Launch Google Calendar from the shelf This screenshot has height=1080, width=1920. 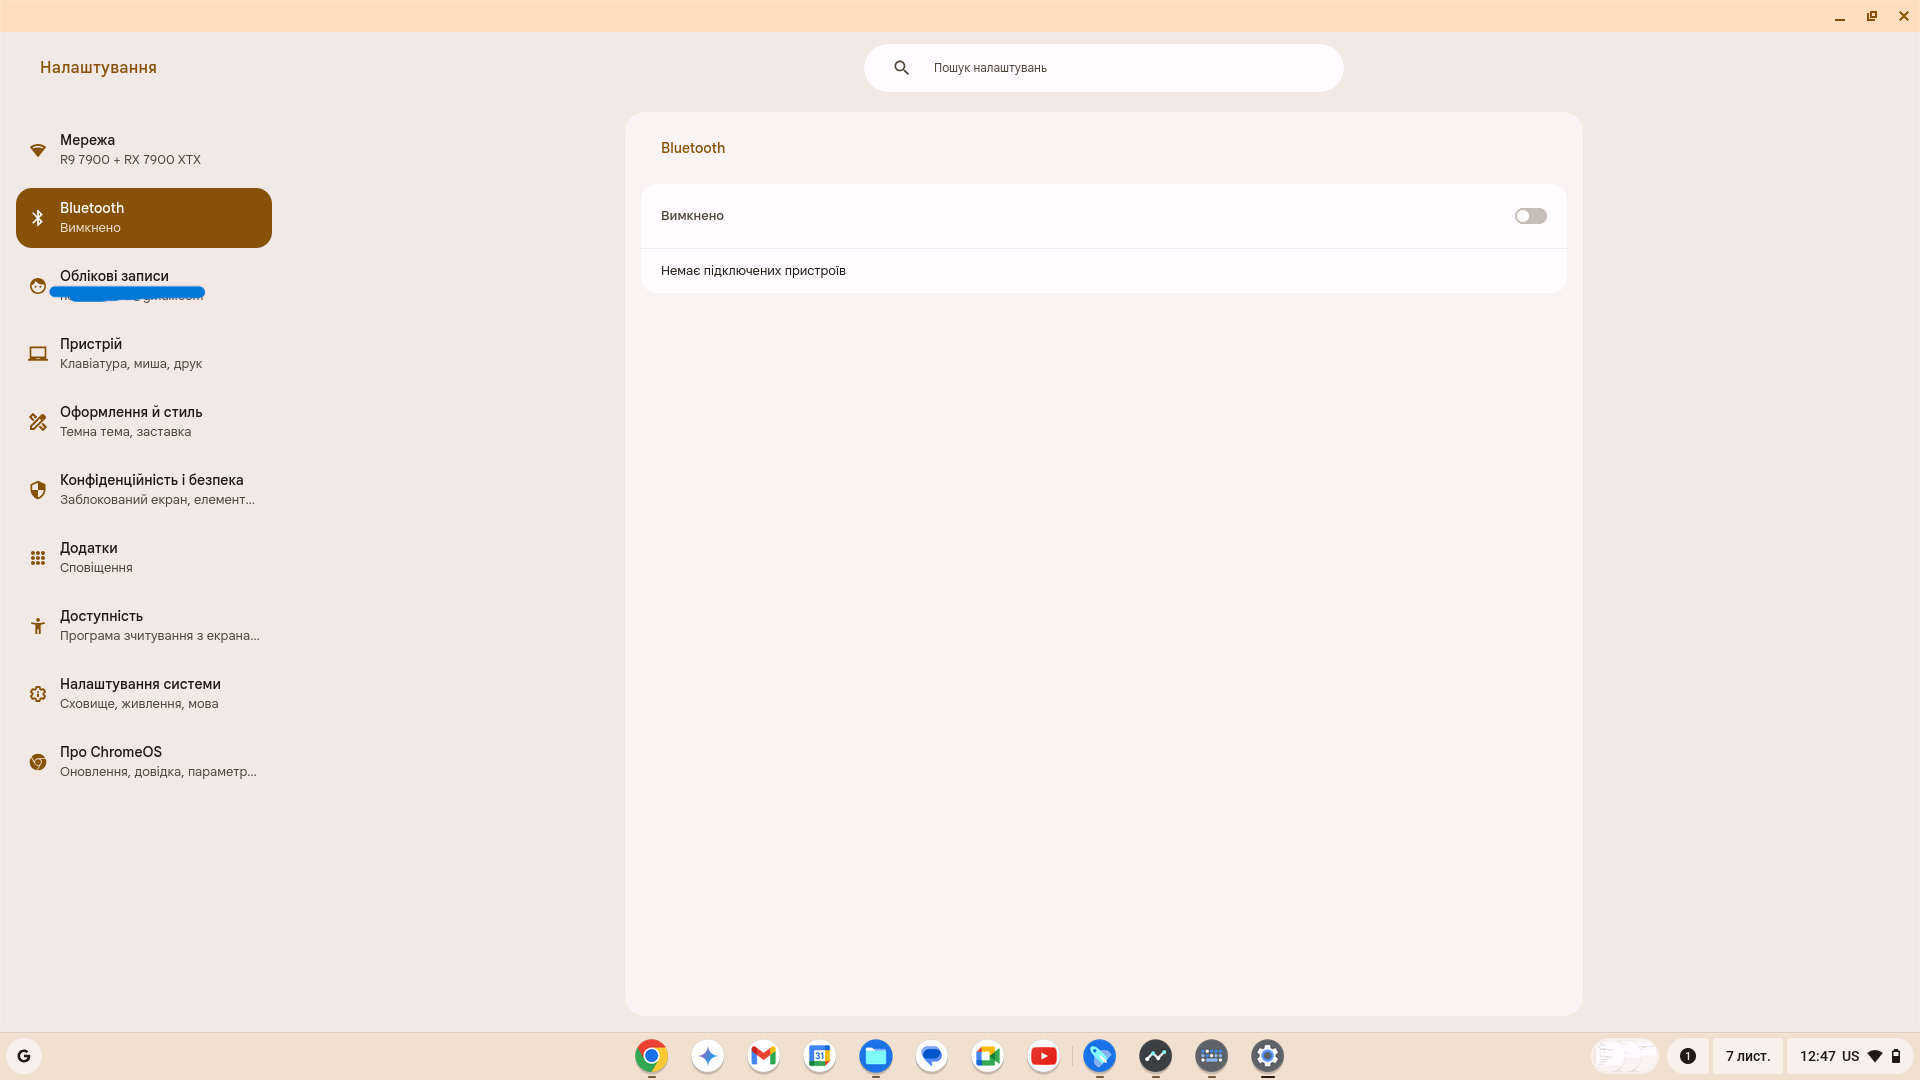(x=819, y=1056)
